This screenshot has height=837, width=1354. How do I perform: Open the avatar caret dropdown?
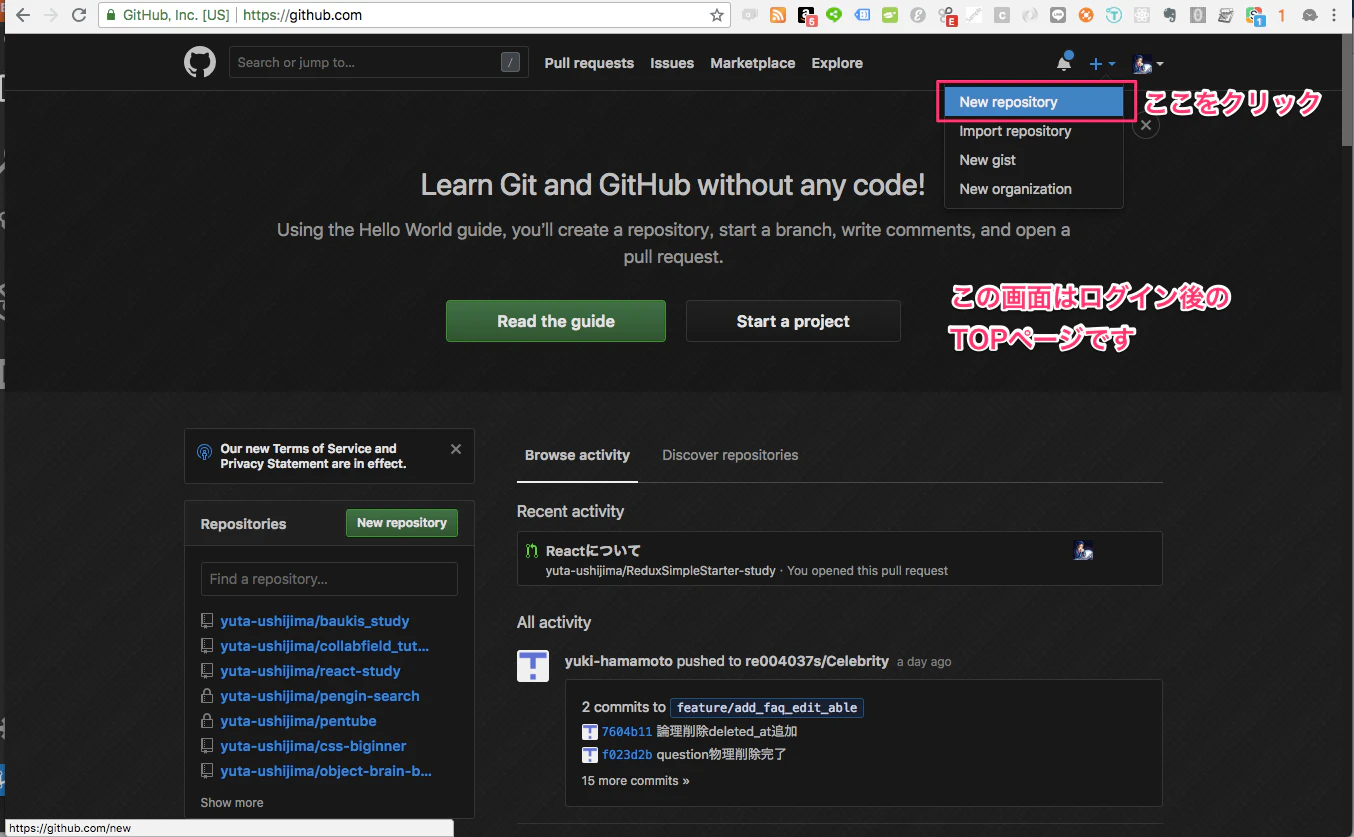[x=1161, y=63]
